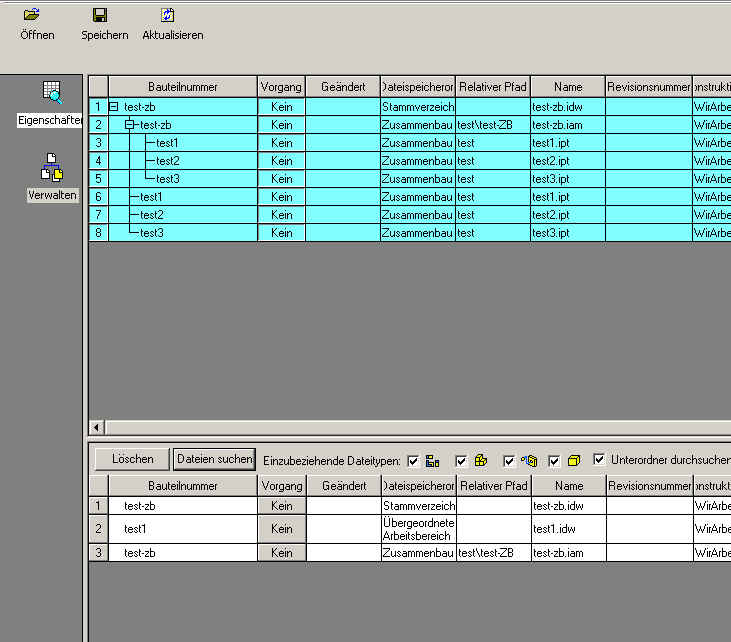Toggle the Unterordner durchsuchen checkbox
Viewport: 731px width, 642px height.
click(x=599, y=460)
